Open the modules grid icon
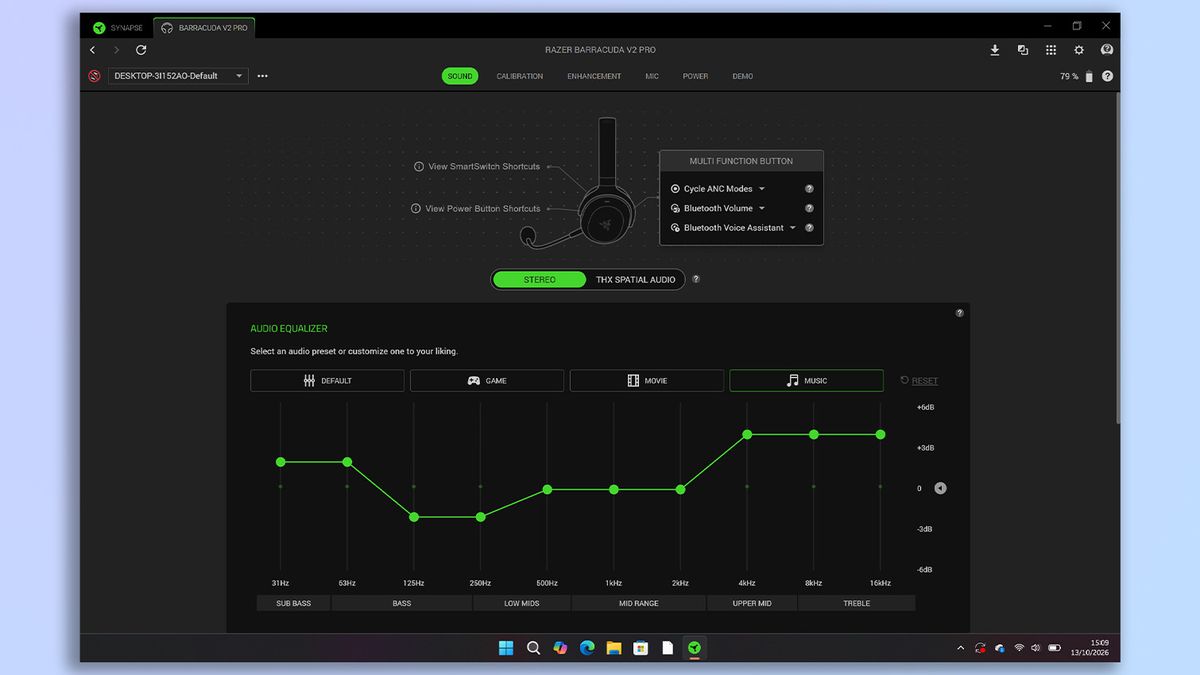Viewport: 1200px width, 675px height. pos(1051,50)
